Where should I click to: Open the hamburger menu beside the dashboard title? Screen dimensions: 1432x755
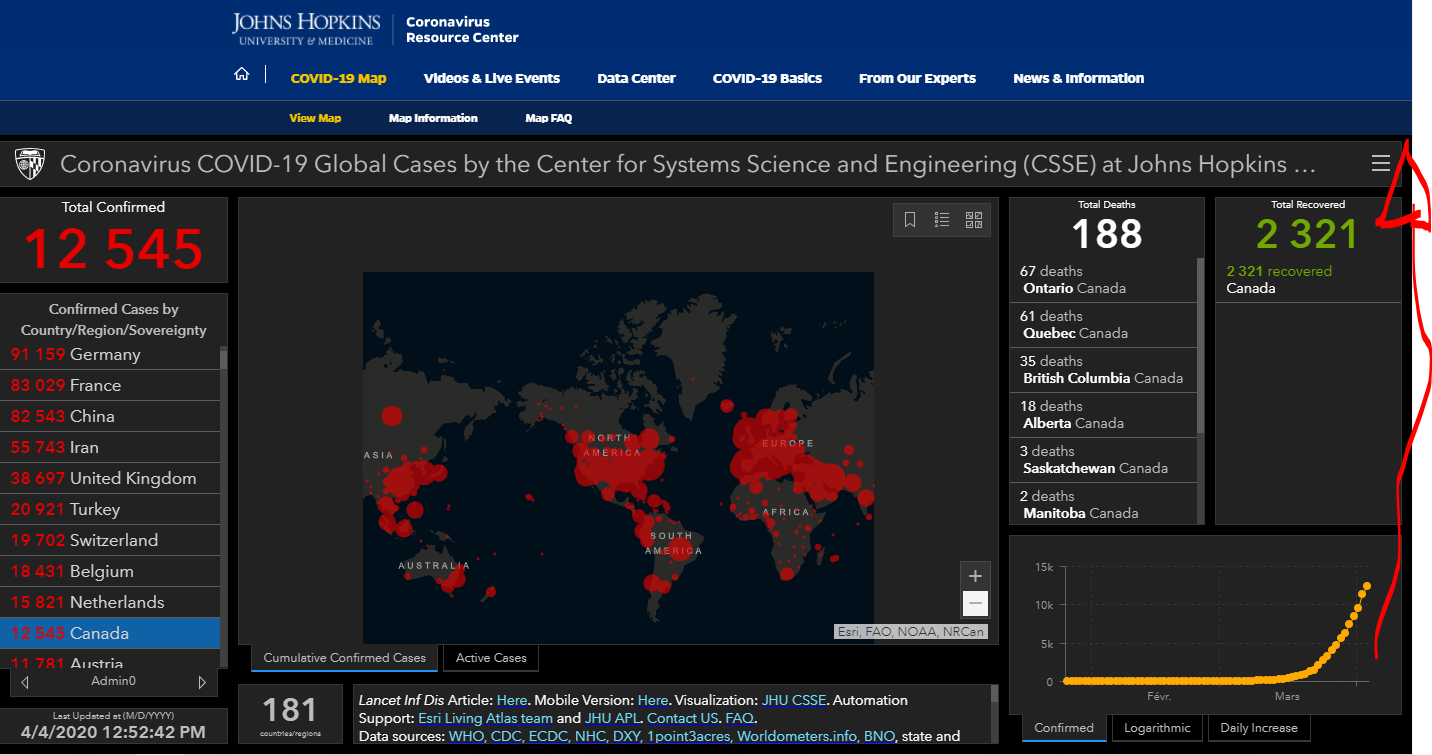click(x=1381, y=163)
